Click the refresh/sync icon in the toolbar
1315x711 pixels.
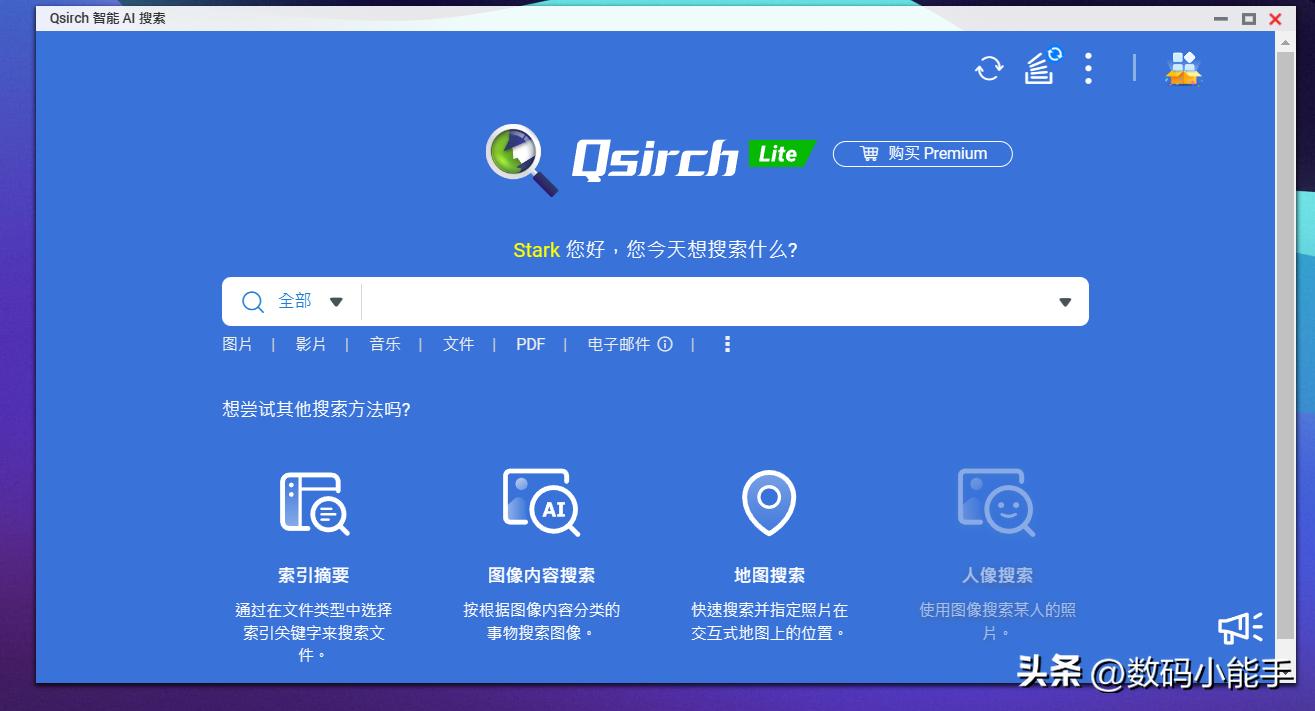(x=988, y=69)
